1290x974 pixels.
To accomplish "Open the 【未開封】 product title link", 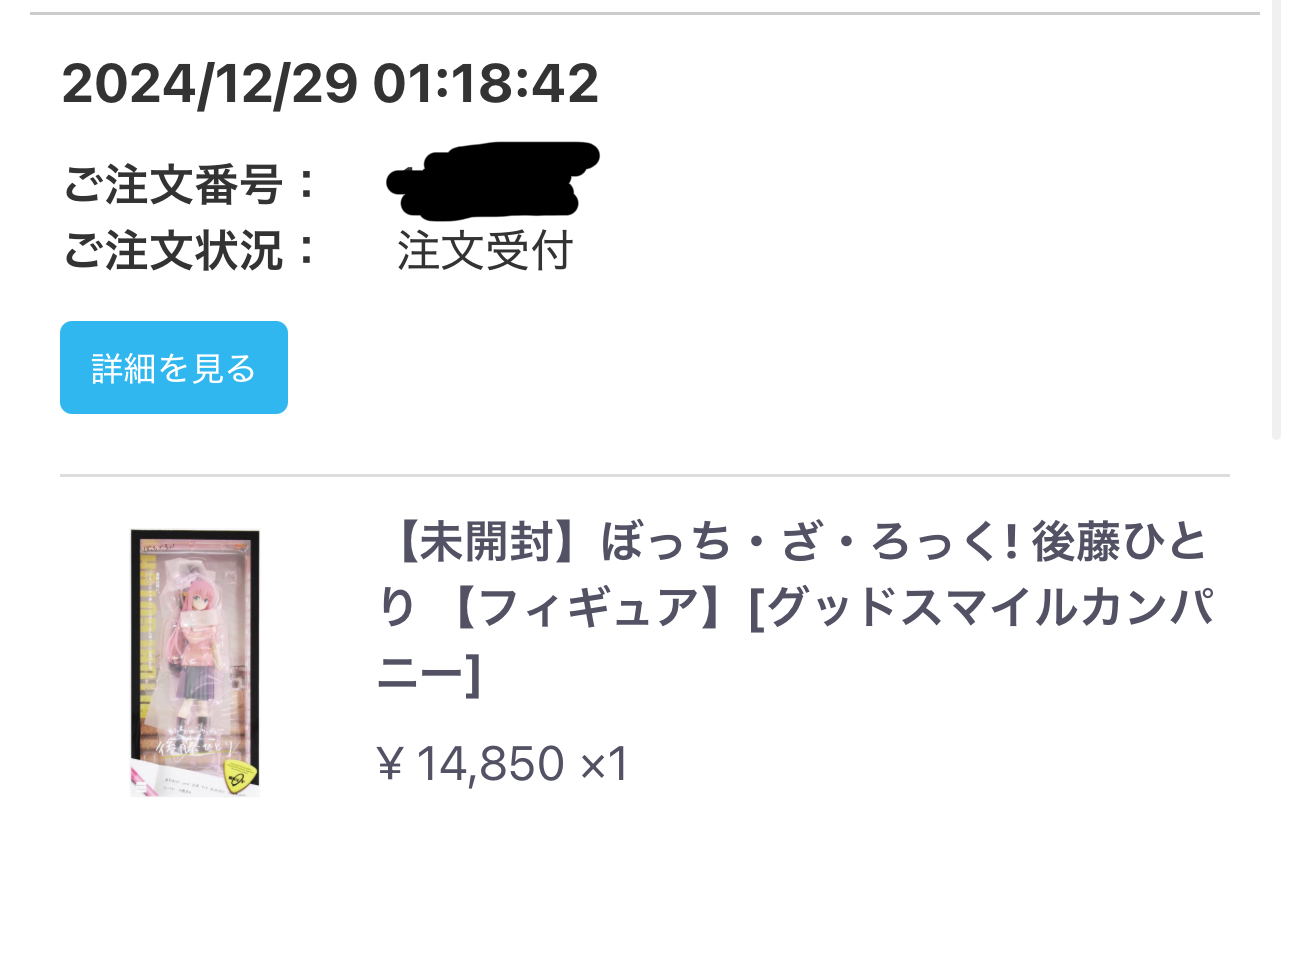I will (x=796, y=608).
